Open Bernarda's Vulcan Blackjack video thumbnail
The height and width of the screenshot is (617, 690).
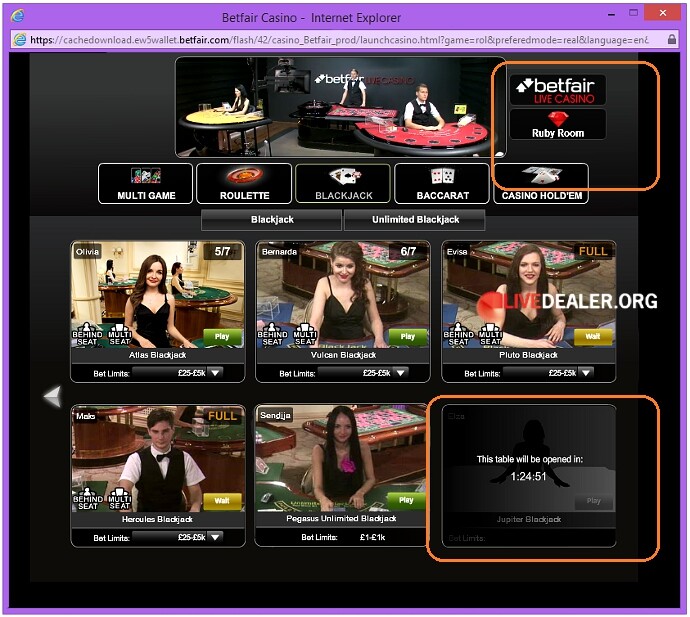(x=343, y=294)
